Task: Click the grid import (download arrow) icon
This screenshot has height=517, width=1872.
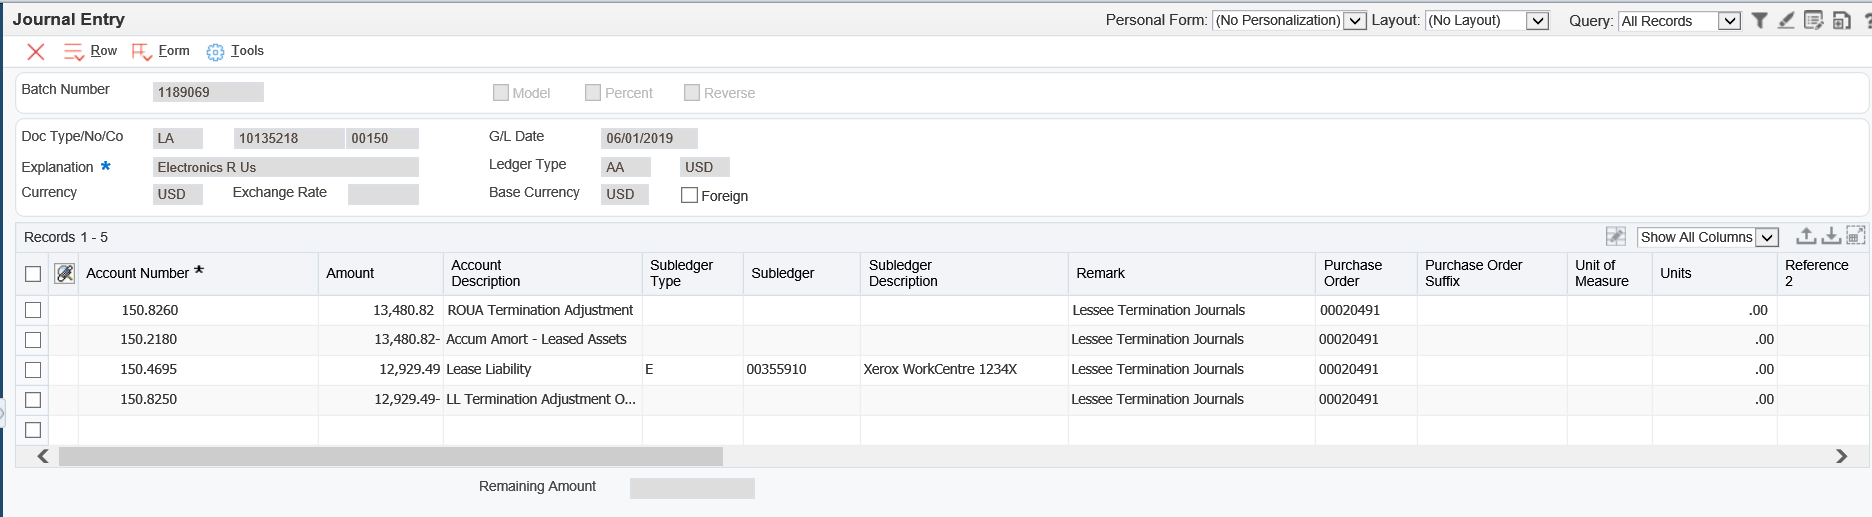Action: tap(1831, 236)
